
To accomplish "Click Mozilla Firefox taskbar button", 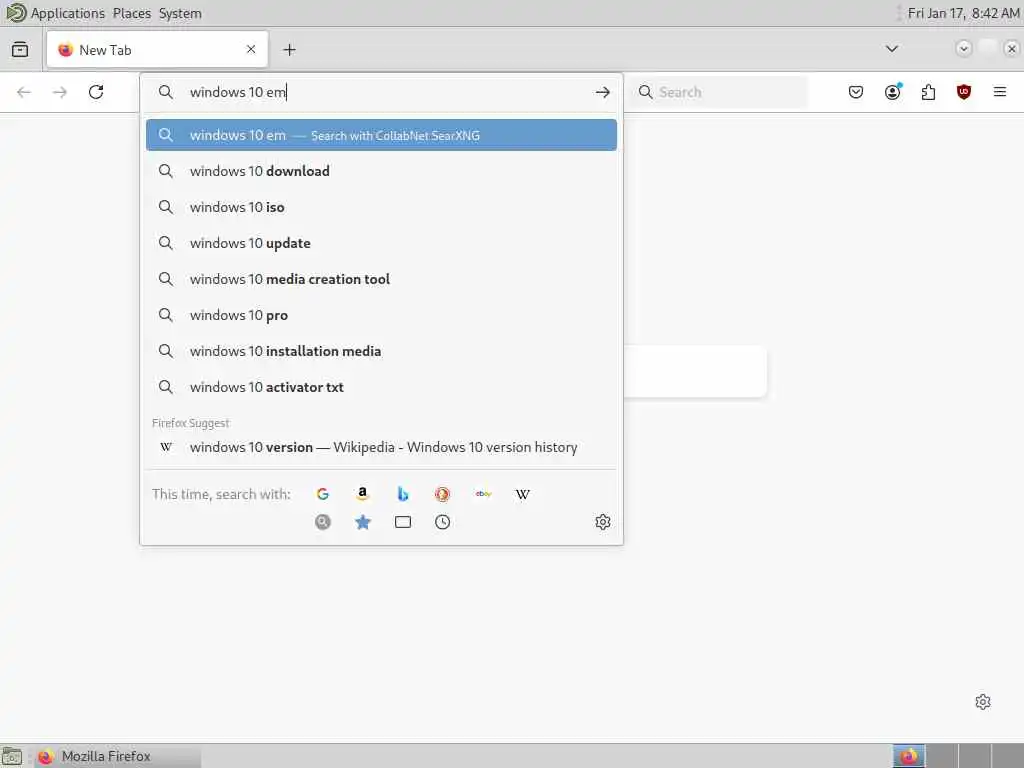I will (118, 756).
